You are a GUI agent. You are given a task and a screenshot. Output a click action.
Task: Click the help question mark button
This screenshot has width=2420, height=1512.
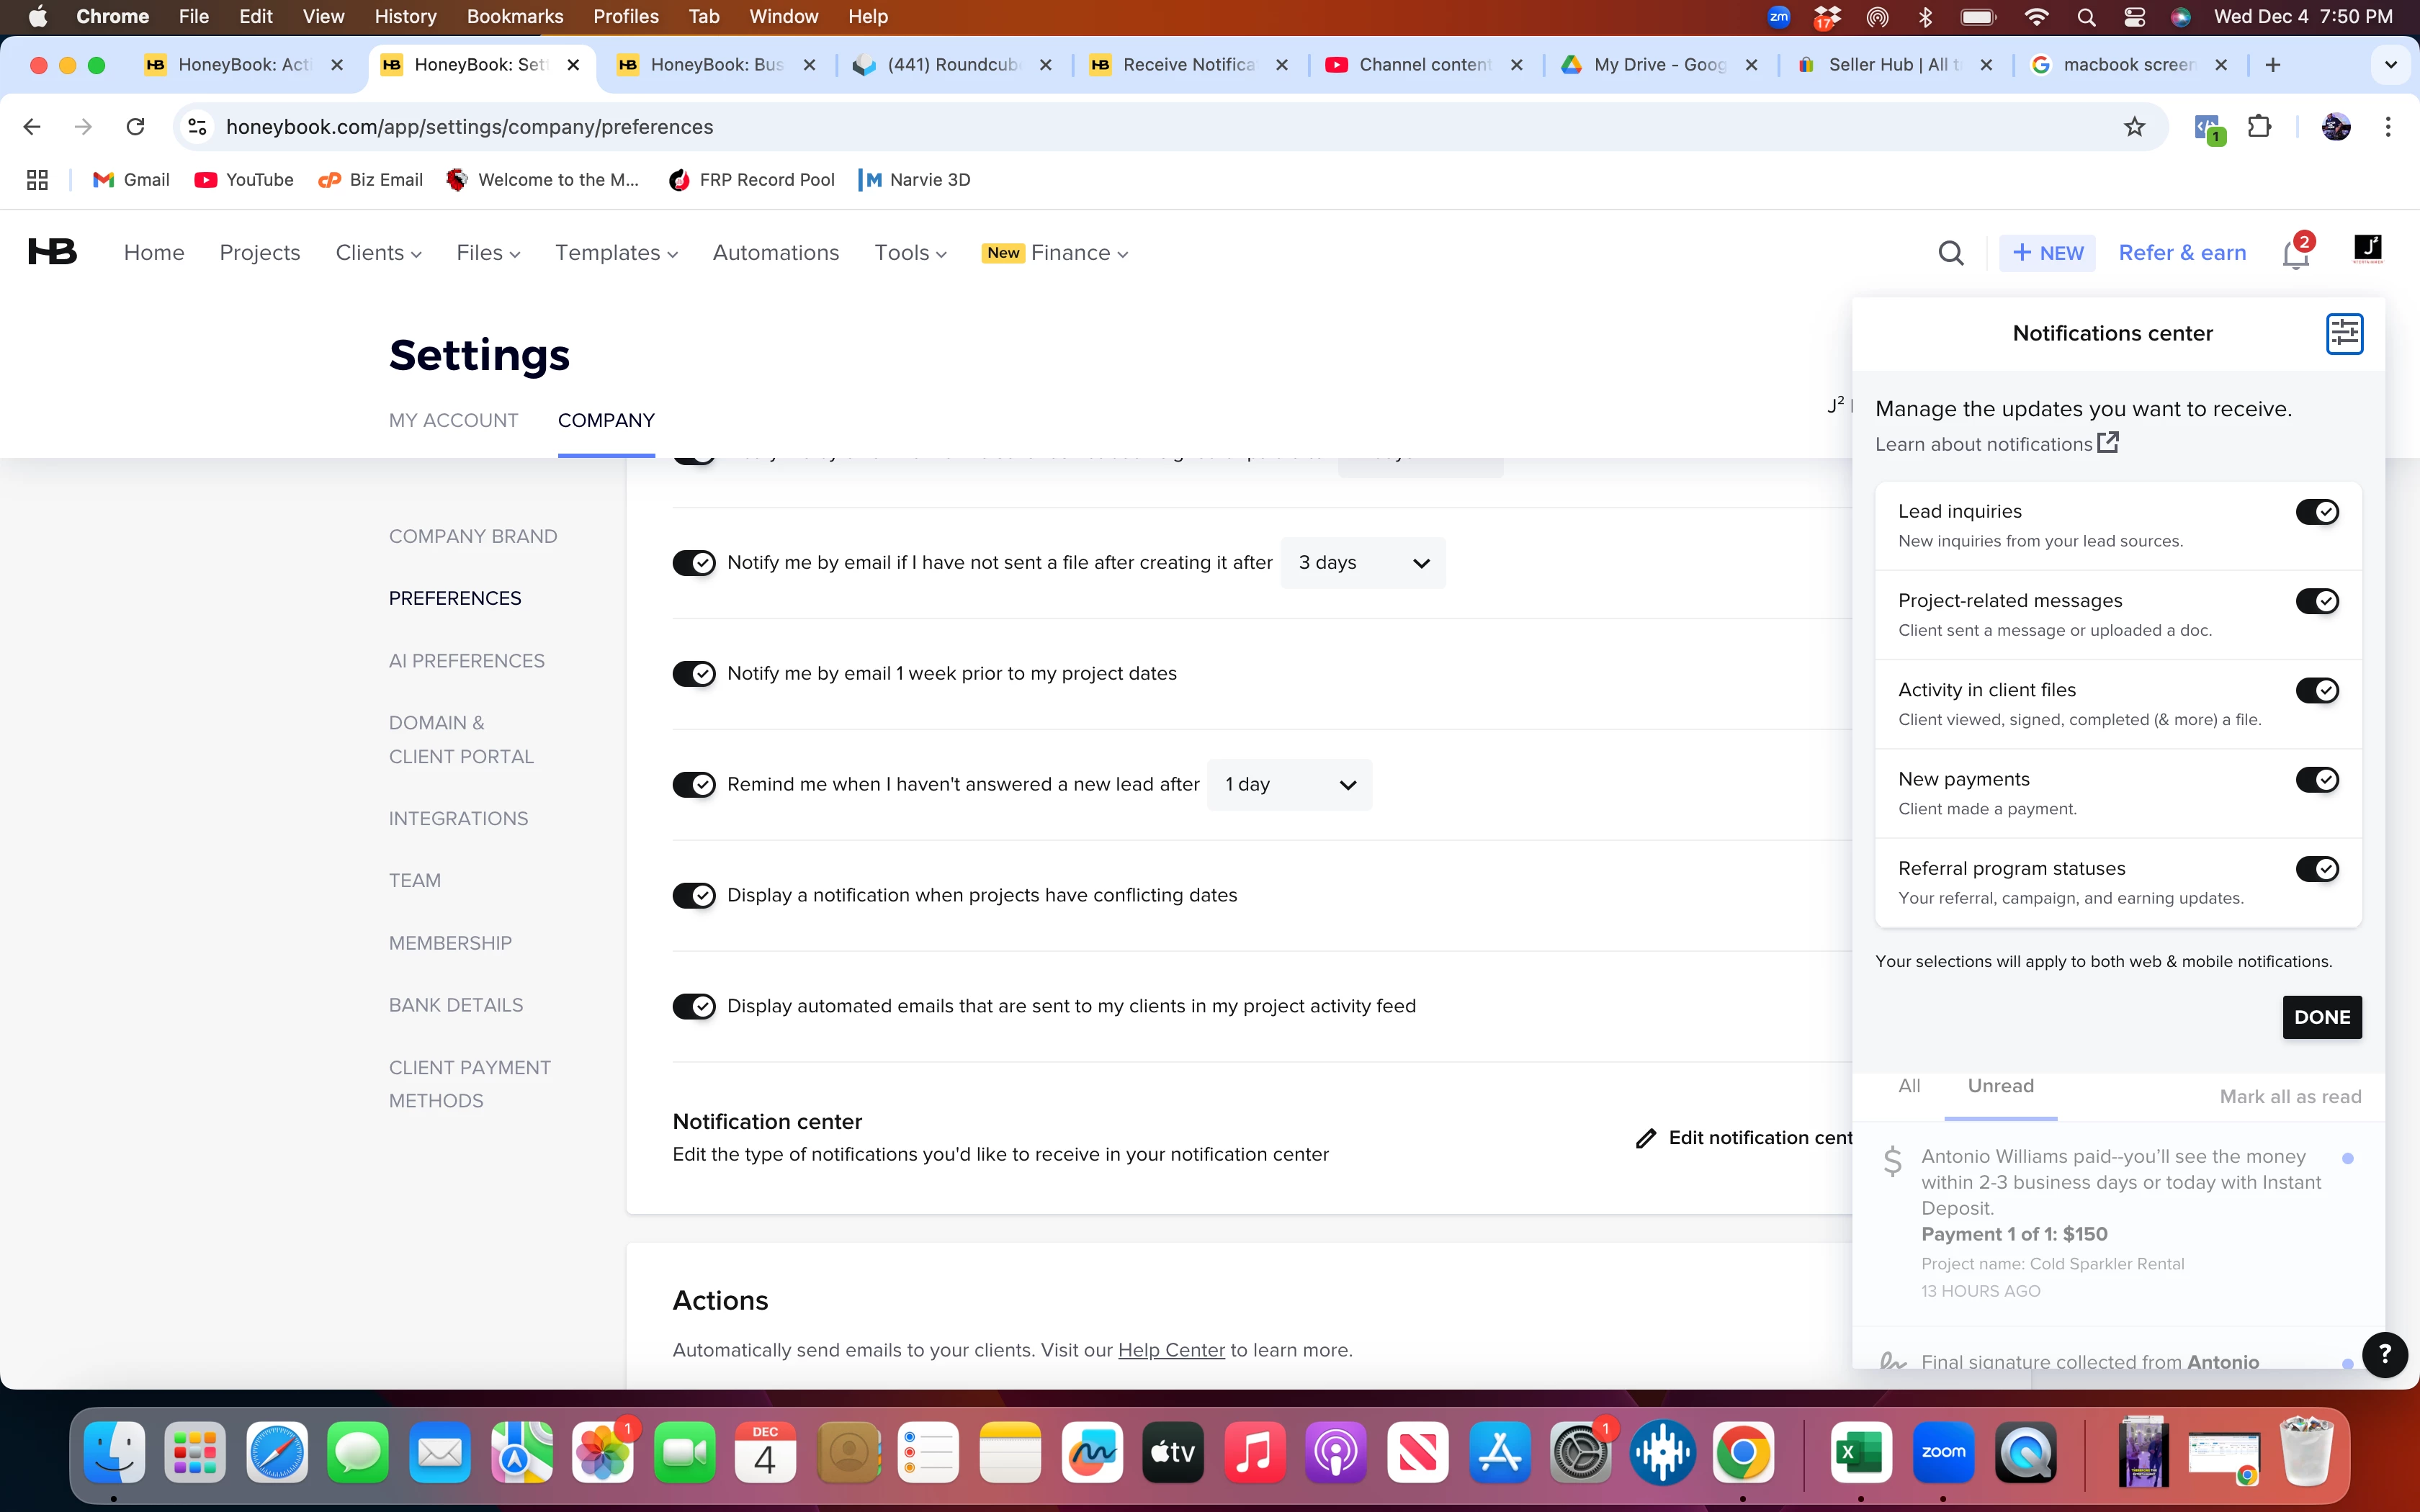[2384, 1354]
